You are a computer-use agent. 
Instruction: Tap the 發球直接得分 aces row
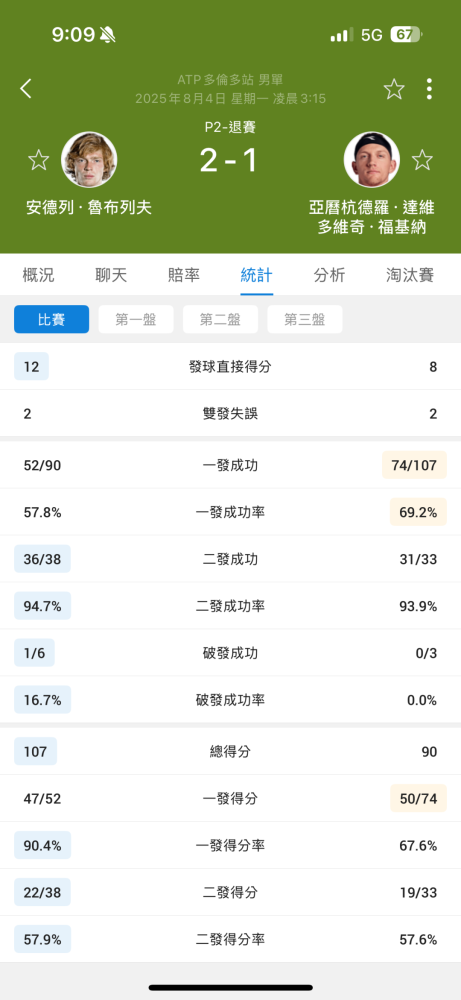(230, 367)
